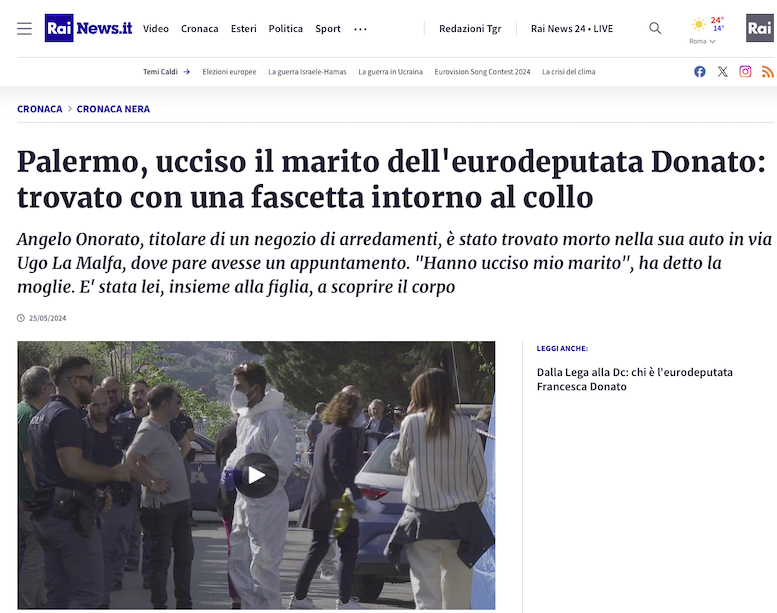This screenshot has height=613, width=777.
Task: Go to the Cronaca menu item
Action: point(200,29)
